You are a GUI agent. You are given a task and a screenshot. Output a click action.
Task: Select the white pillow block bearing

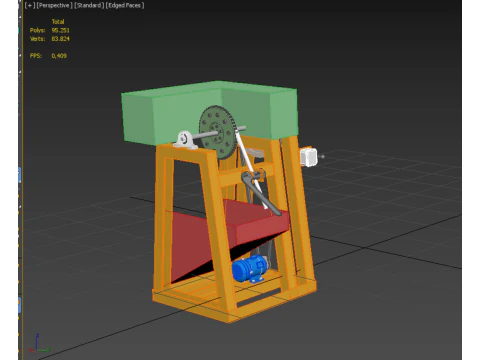click(x=185, y=140)
